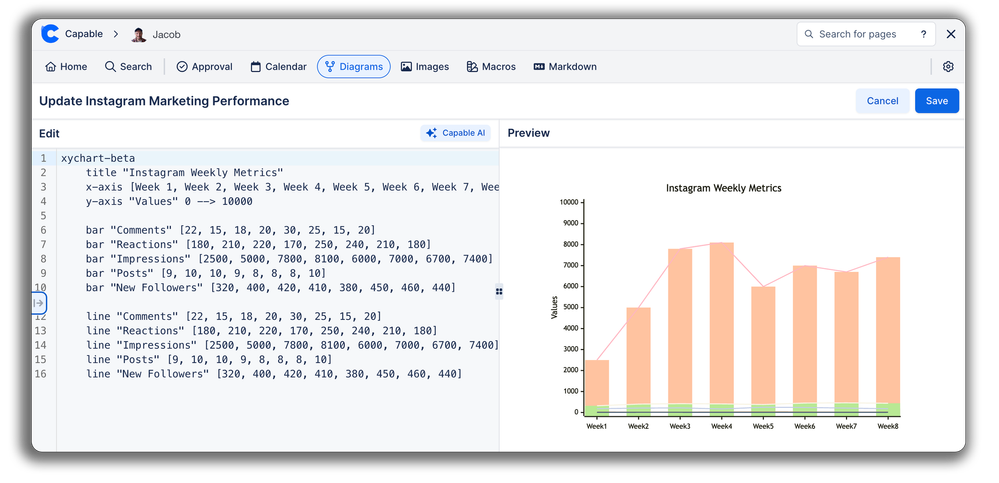Click the line "Comments" code line
Screen dimensions: 999x483
(x=234, y=316)
